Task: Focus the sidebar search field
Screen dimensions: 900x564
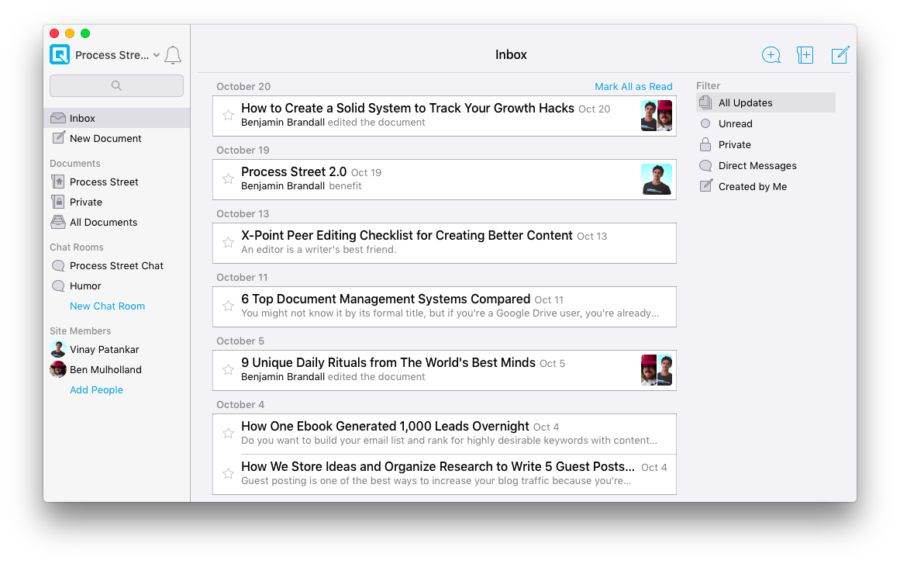Action: pos(117,85)
